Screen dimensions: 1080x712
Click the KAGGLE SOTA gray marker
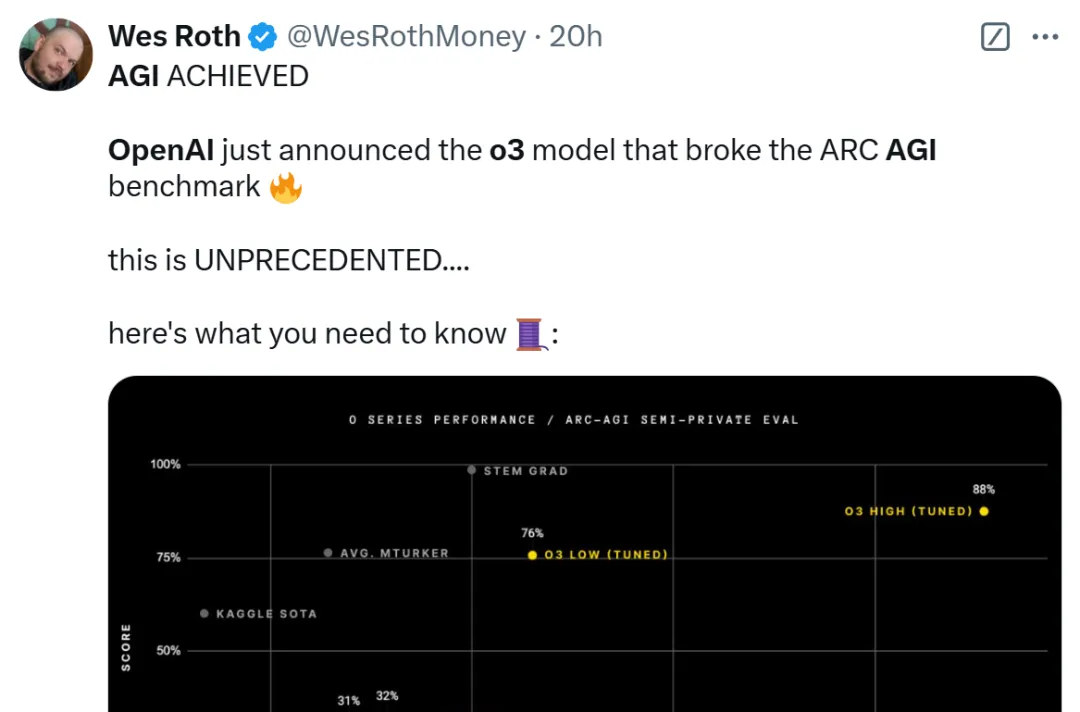pyautogui.click(x=204, y=614)
